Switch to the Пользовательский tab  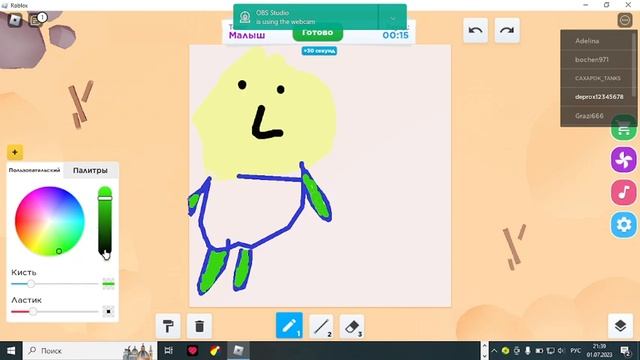(35, 170)
